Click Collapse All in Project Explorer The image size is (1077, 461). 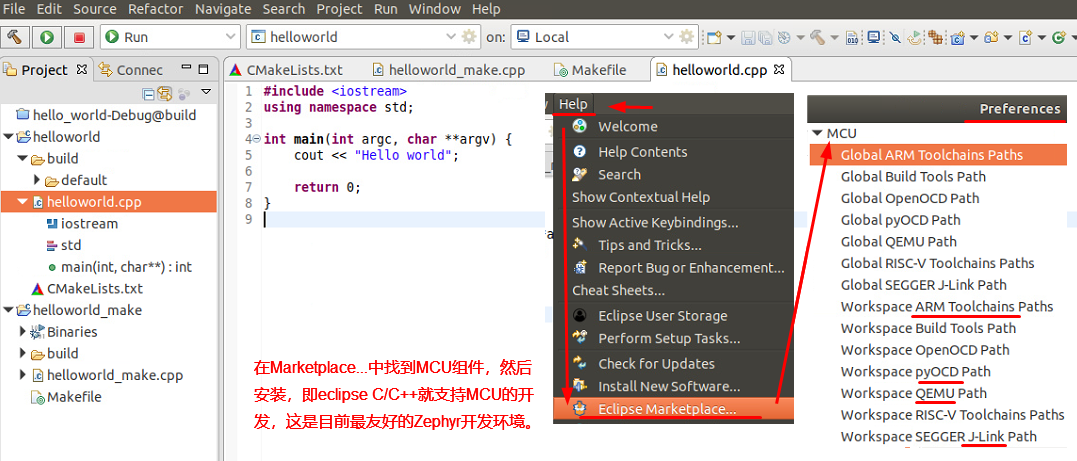point(148,93)
